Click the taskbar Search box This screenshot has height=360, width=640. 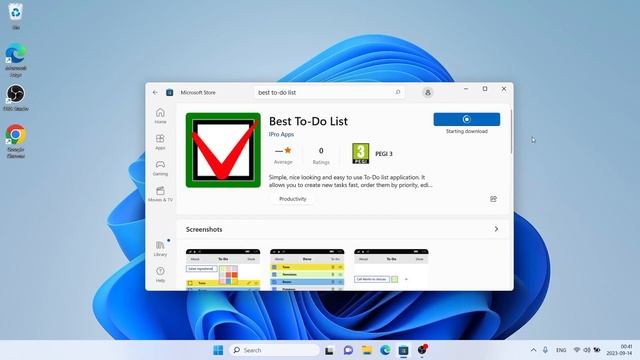click(274, 350)
